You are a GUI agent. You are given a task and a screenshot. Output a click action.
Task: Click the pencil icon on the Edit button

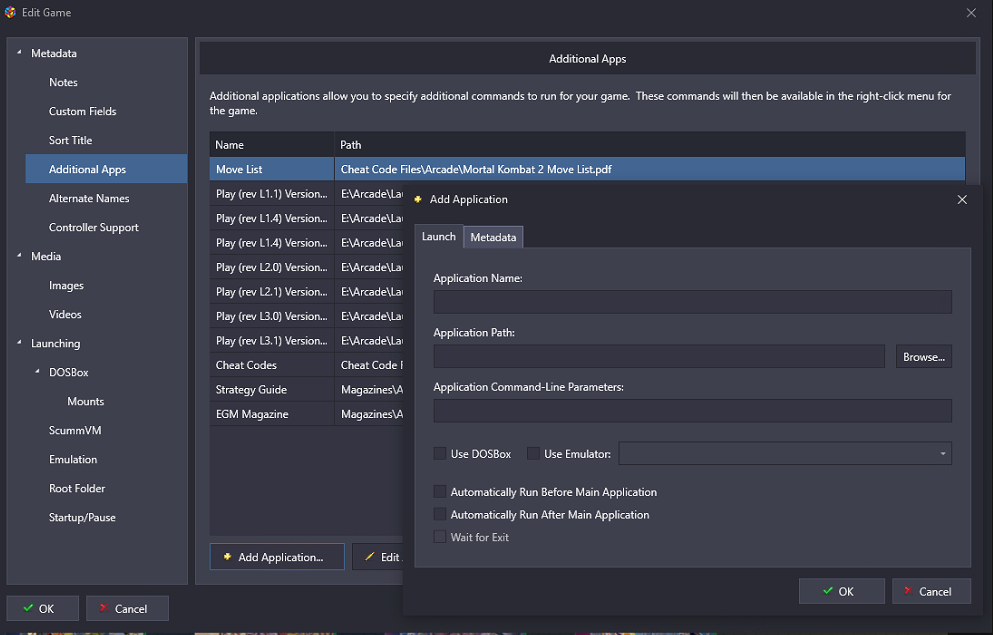pyautogui.click(x=369, y=557)
